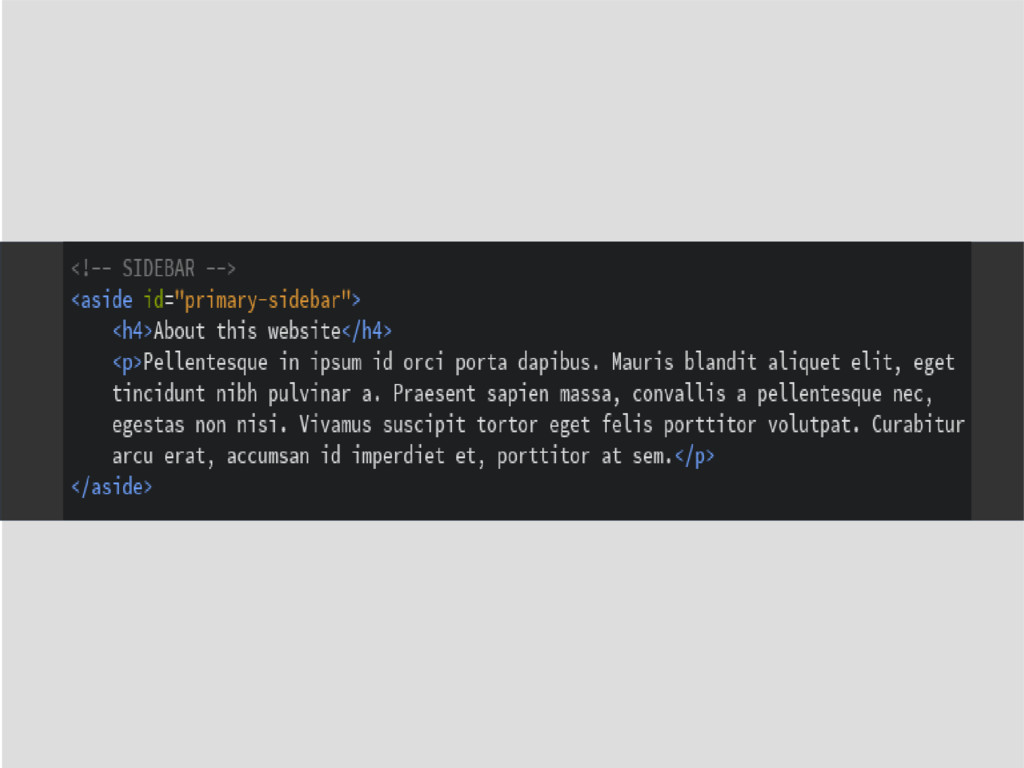Screen dimensions: 1024x768
Task: Click the closing aside tag
Action: [112, 487]
